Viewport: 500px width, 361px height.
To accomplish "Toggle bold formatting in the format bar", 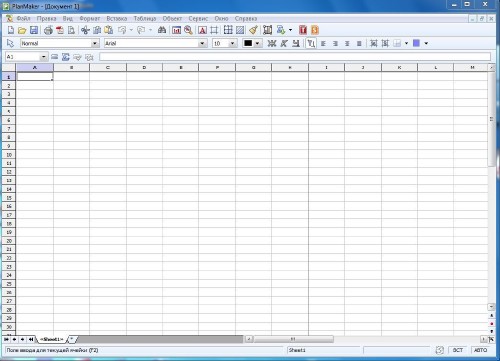I will point(272,43).
